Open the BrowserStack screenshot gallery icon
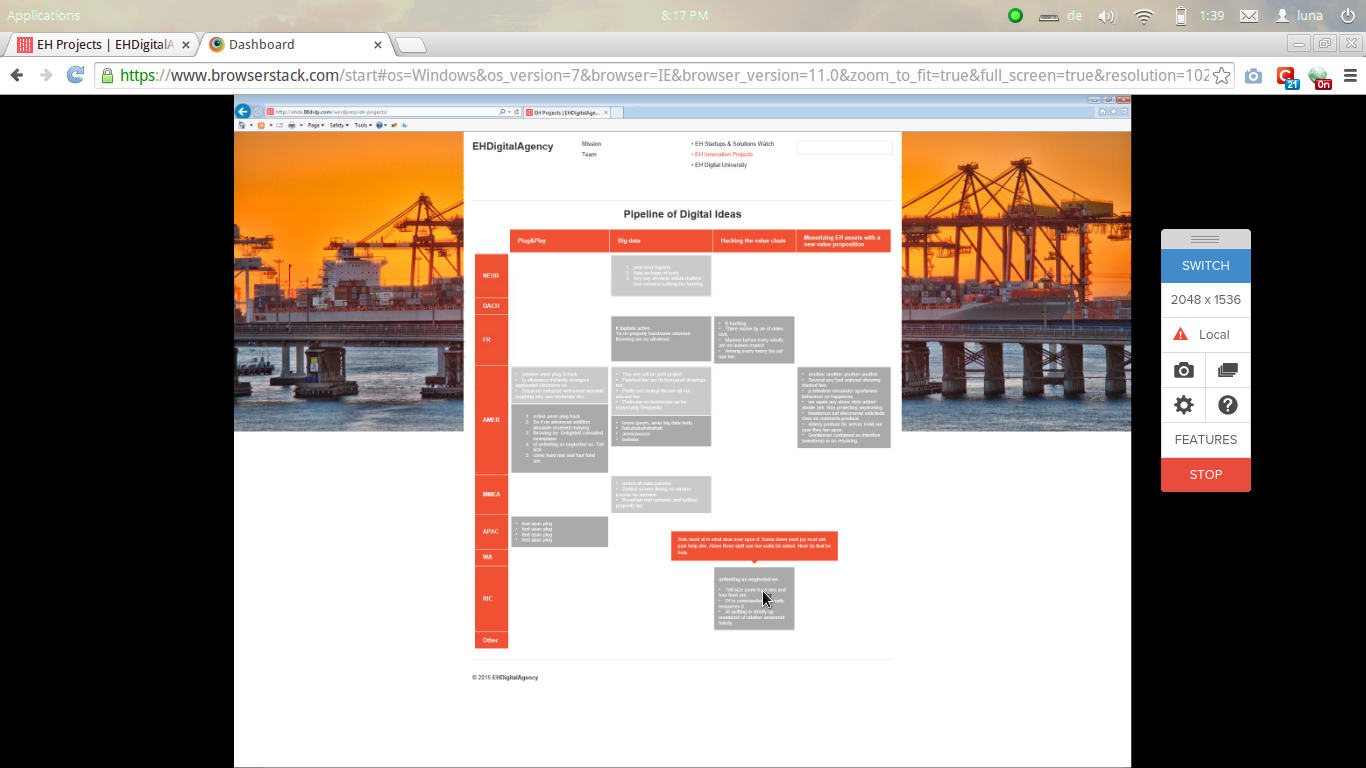The width and height of the screenshot is (1366, 768). pos(1228,370)
